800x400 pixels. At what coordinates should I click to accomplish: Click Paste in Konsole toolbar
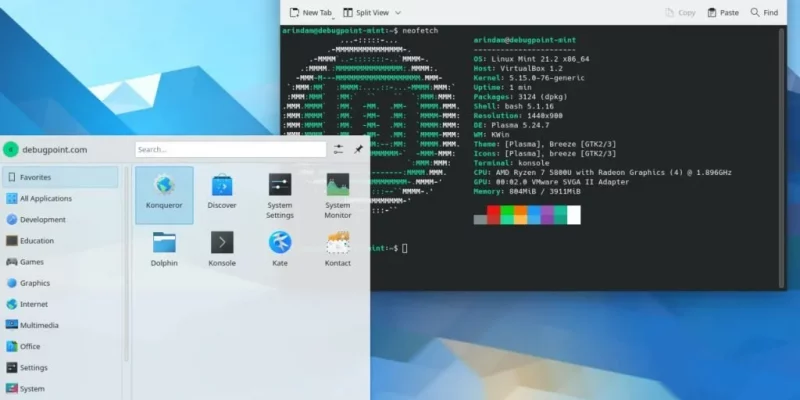(x=723, y=13)
